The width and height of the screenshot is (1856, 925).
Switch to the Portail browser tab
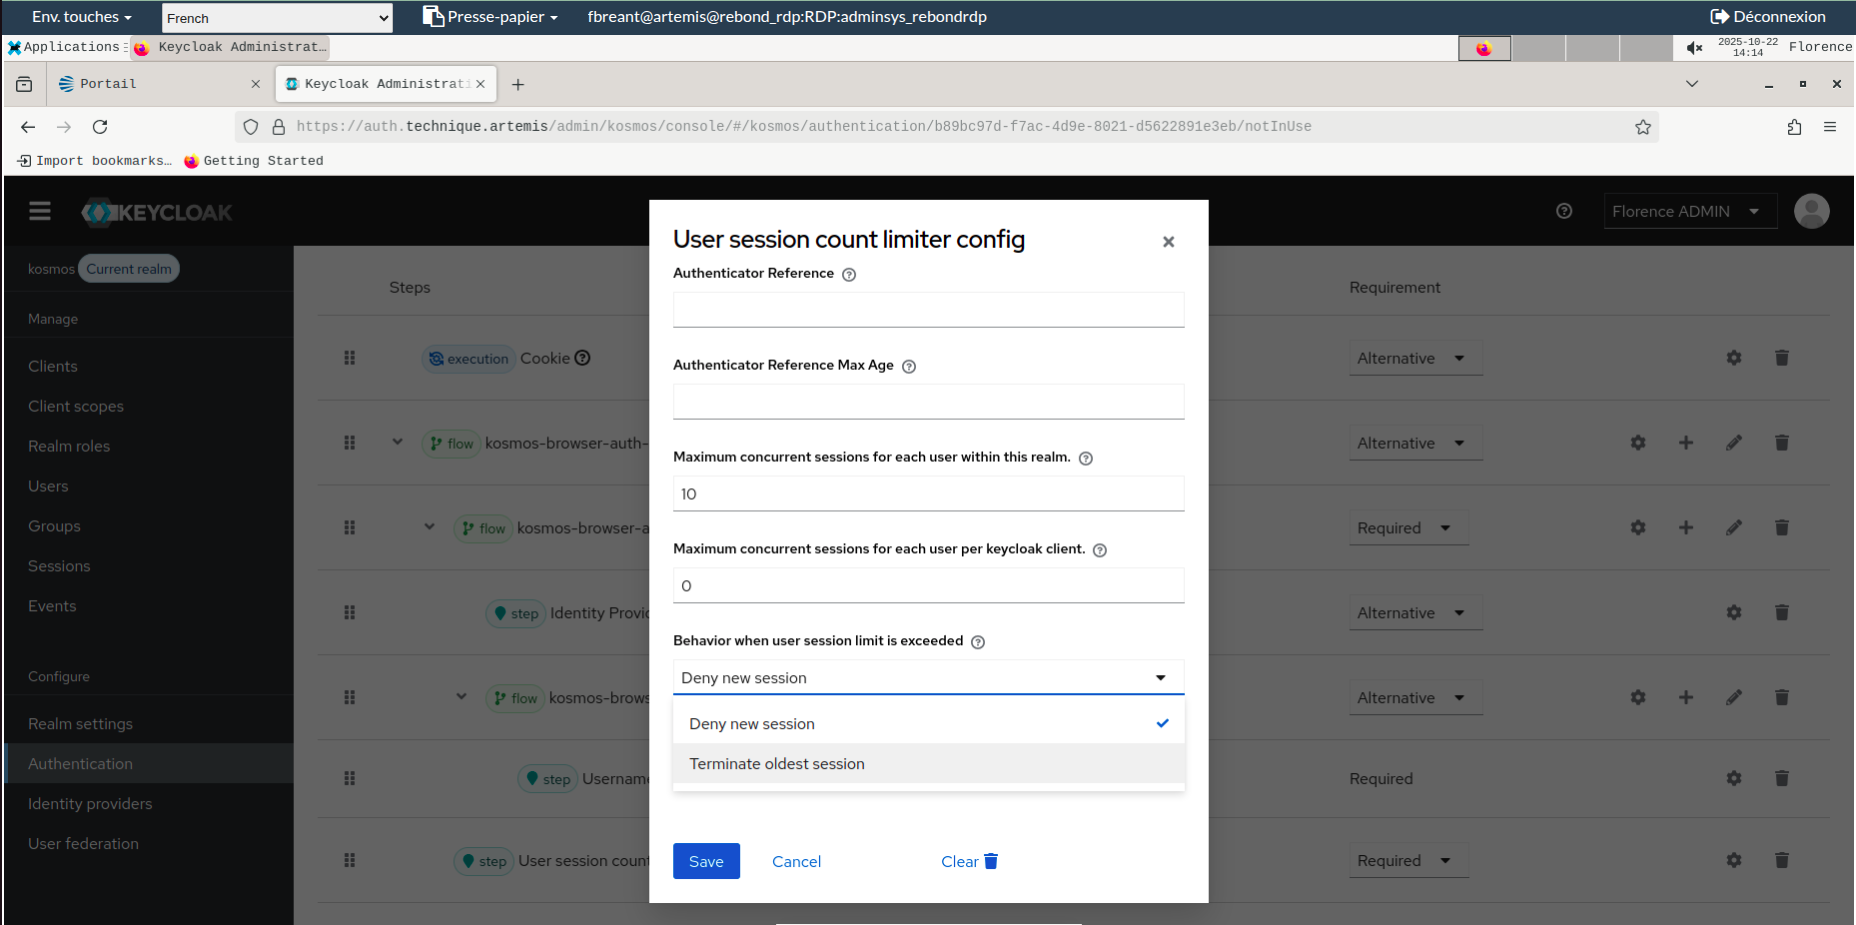[x=108, y=84]
